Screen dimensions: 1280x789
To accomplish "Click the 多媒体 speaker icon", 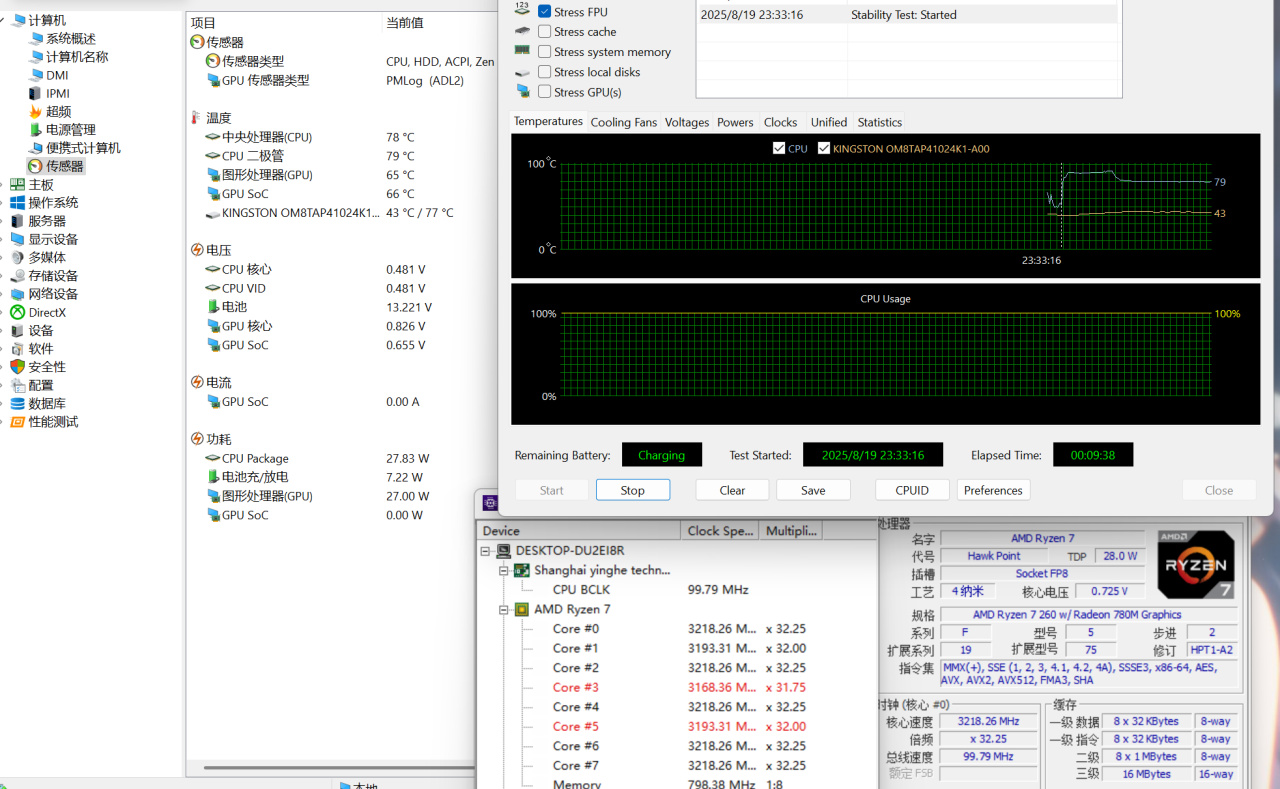I will click(x=18, y=257).
